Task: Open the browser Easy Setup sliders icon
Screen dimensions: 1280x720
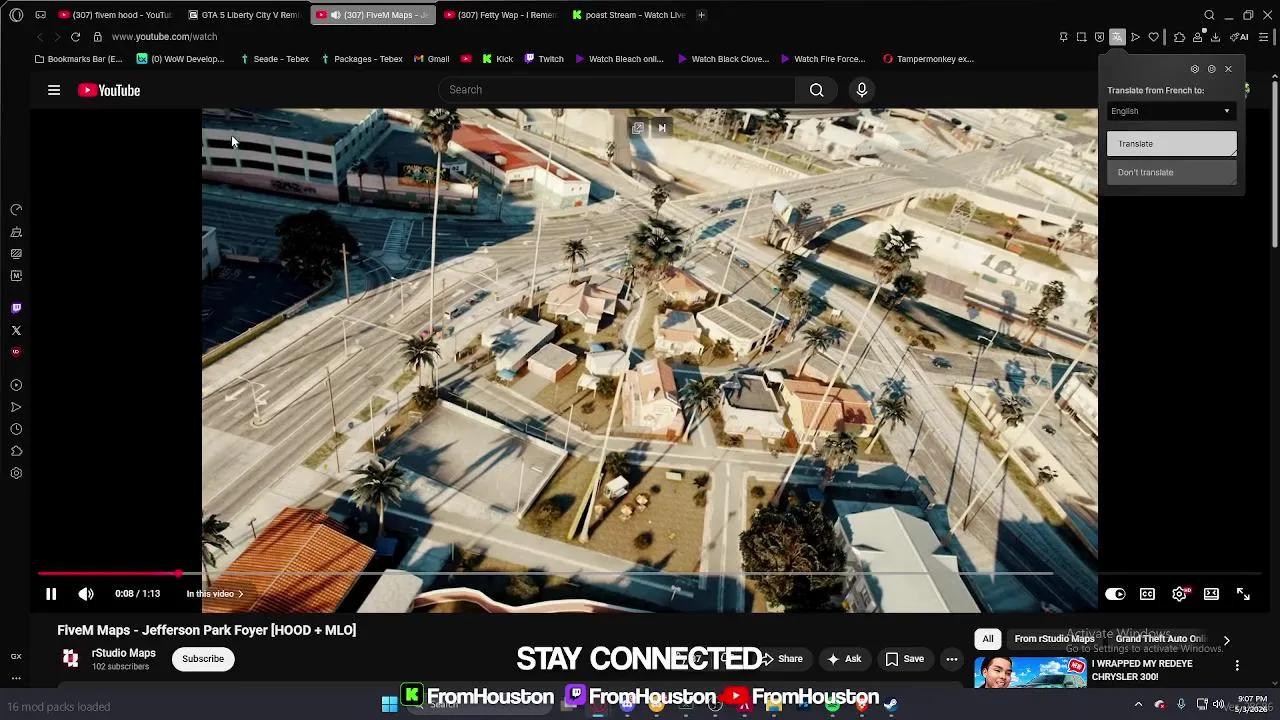Action: point(1264,37)
